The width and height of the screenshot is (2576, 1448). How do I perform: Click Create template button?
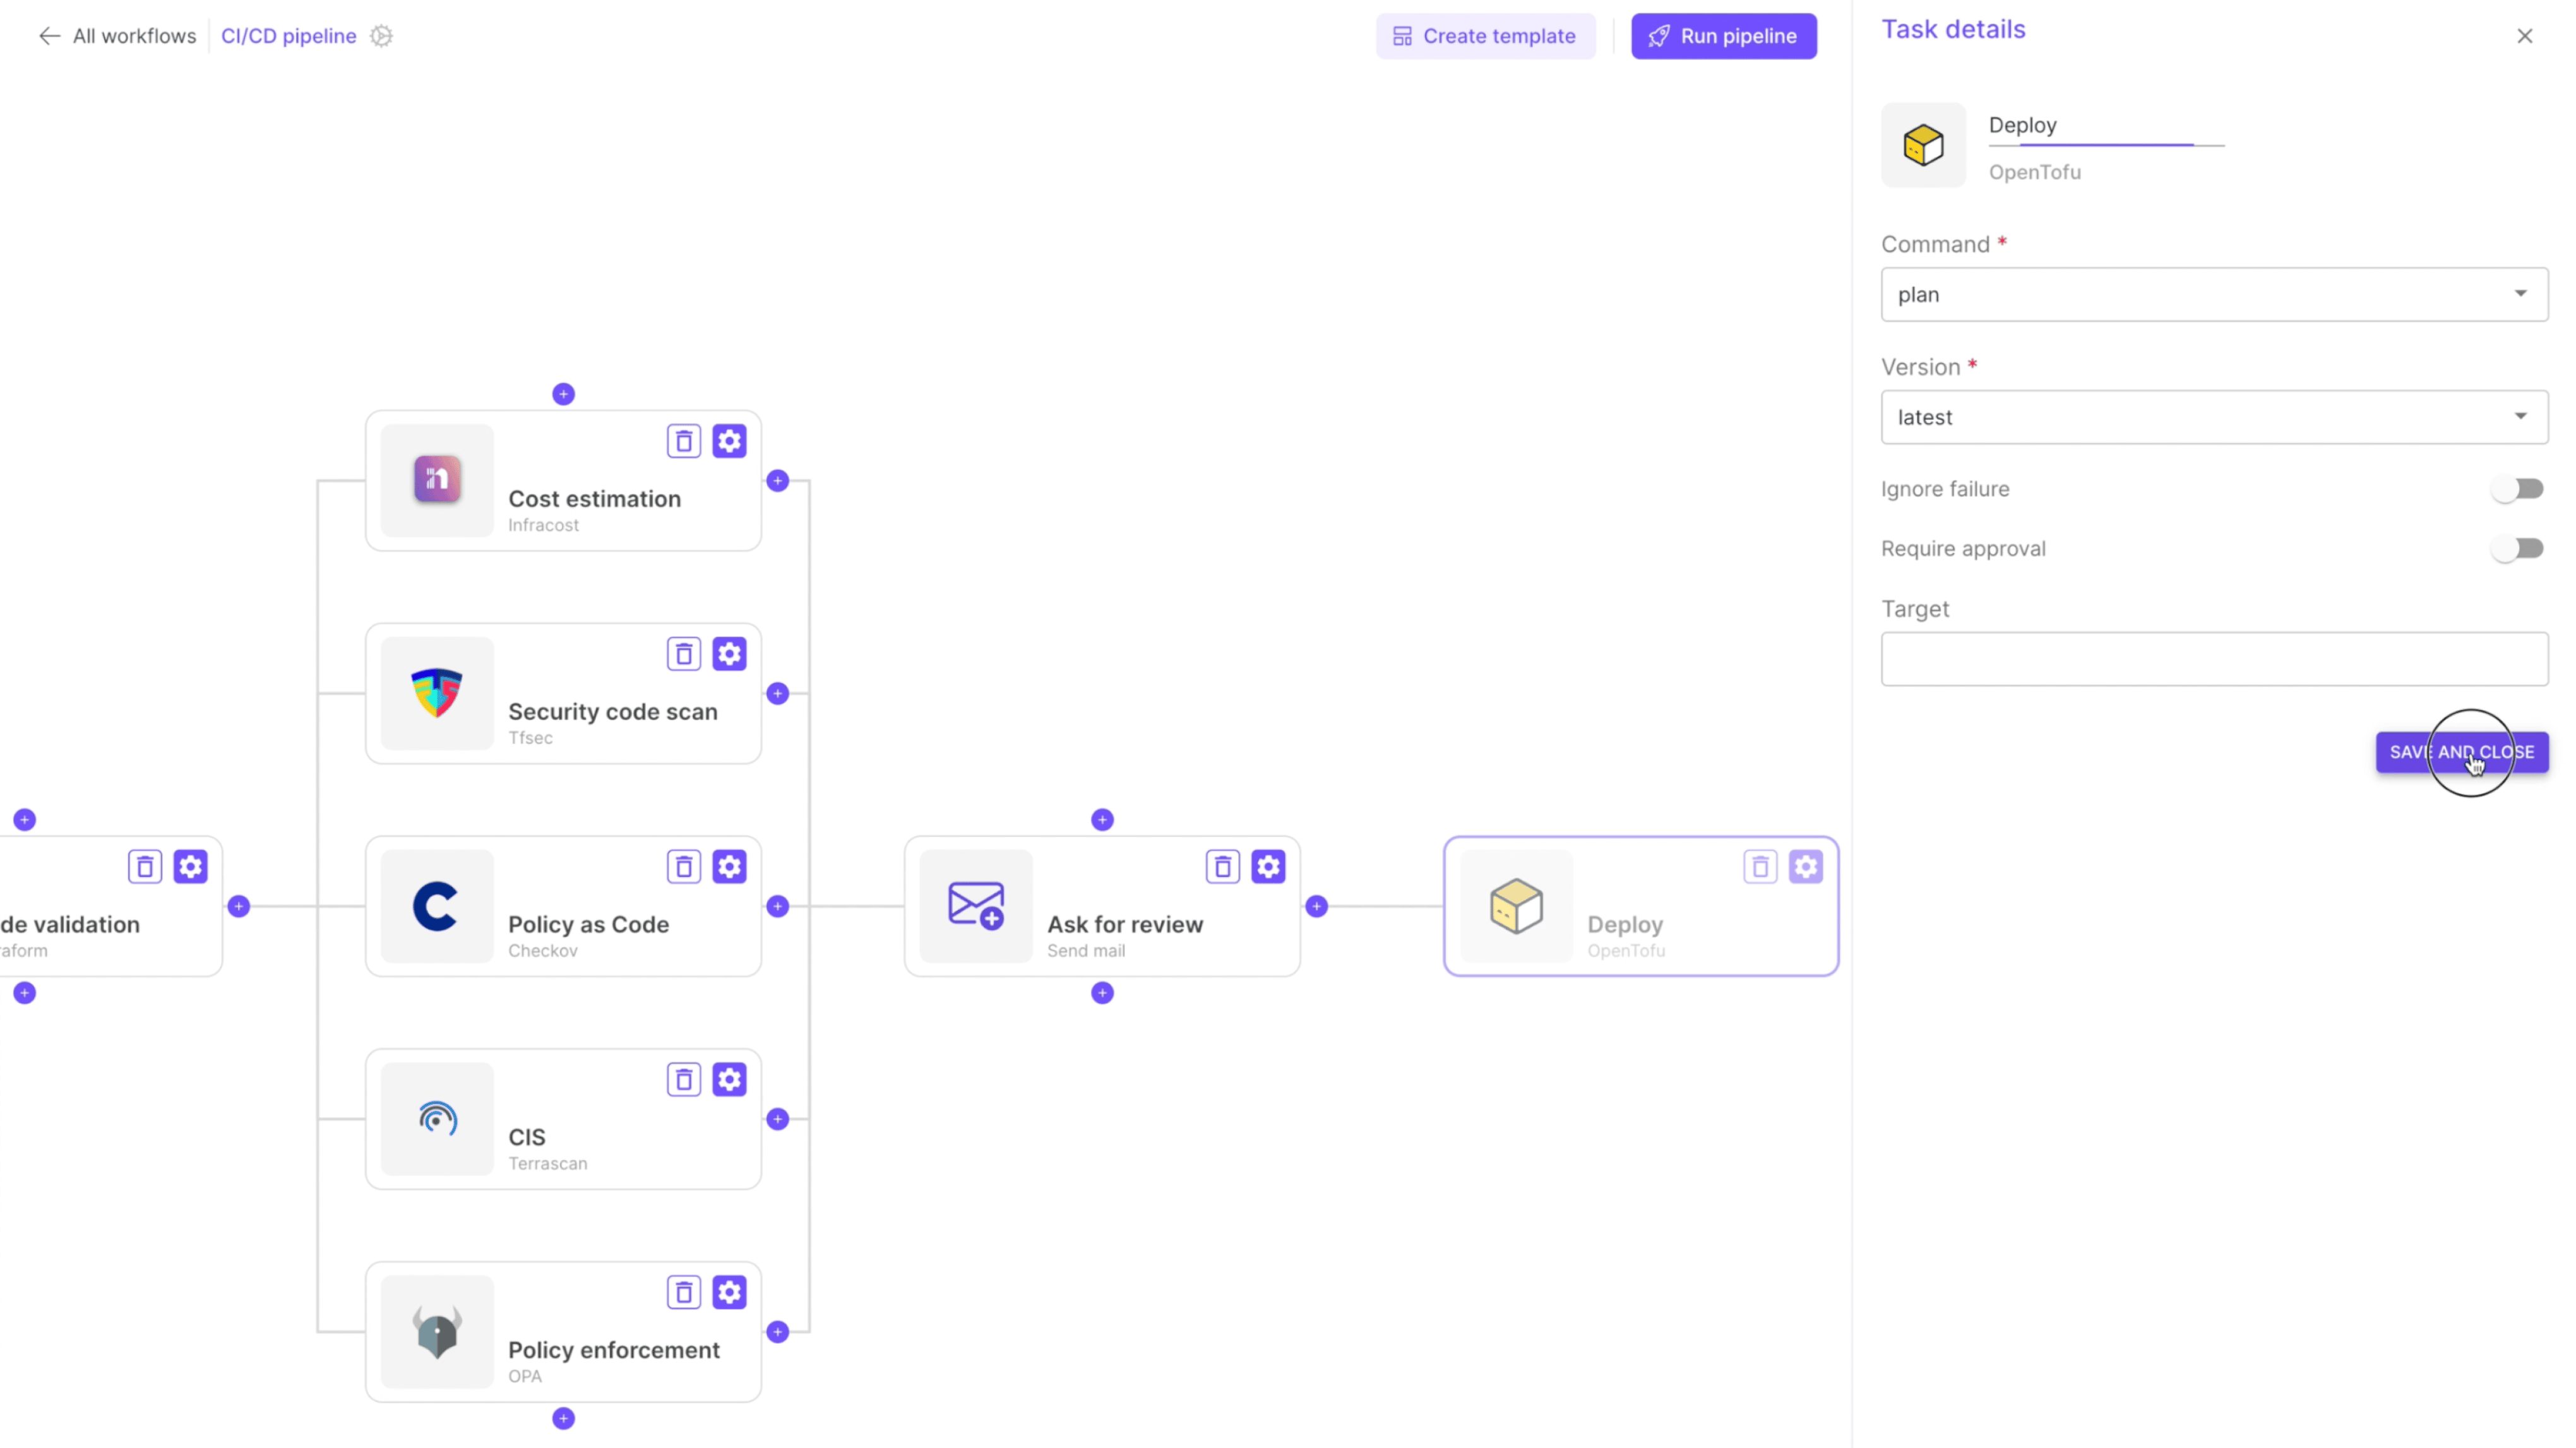[1485, 36]
